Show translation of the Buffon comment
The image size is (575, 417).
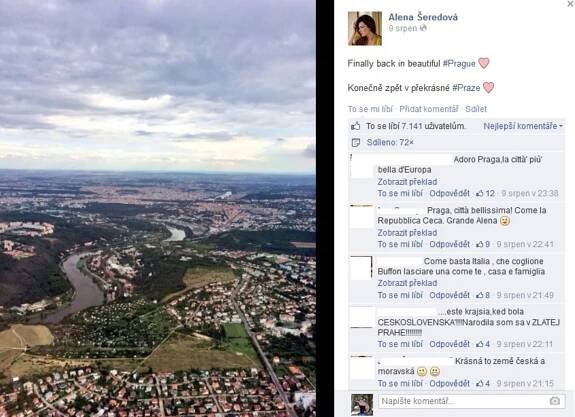pos(407,283)
